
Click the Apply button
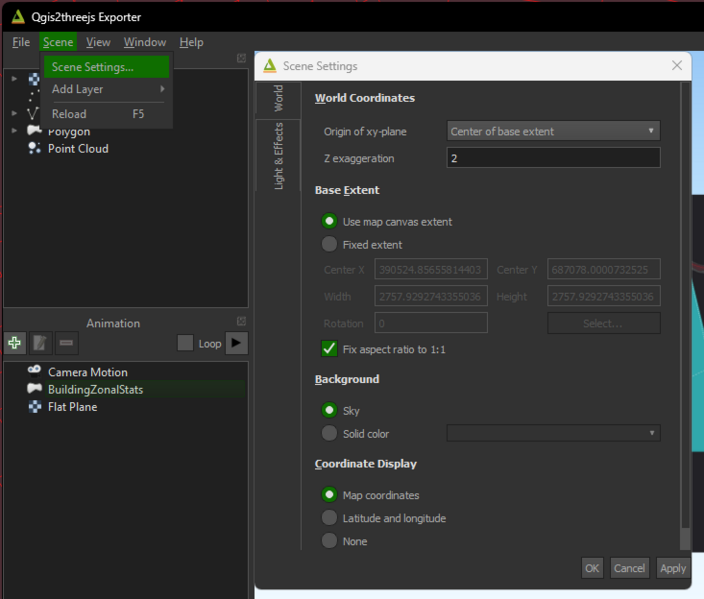pos(673,568)
